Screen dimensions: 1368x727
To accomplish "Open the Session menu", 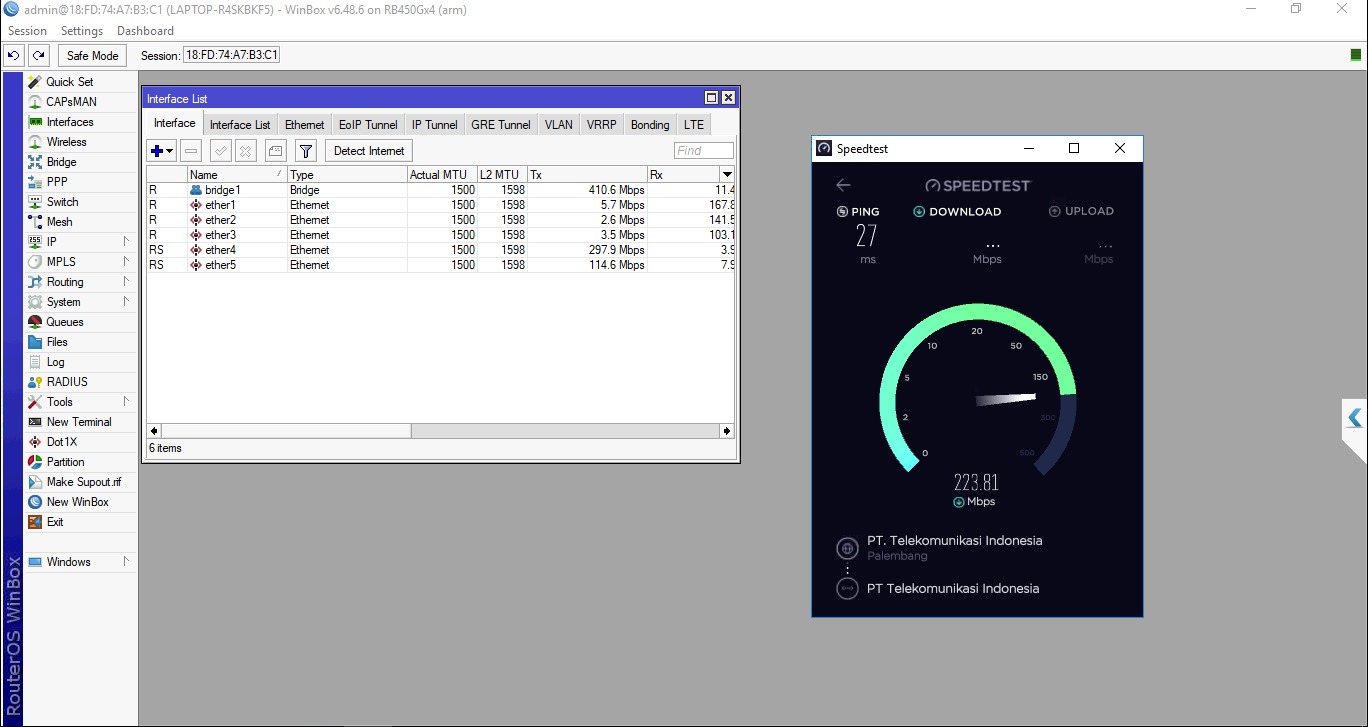I will click(27, 31).
